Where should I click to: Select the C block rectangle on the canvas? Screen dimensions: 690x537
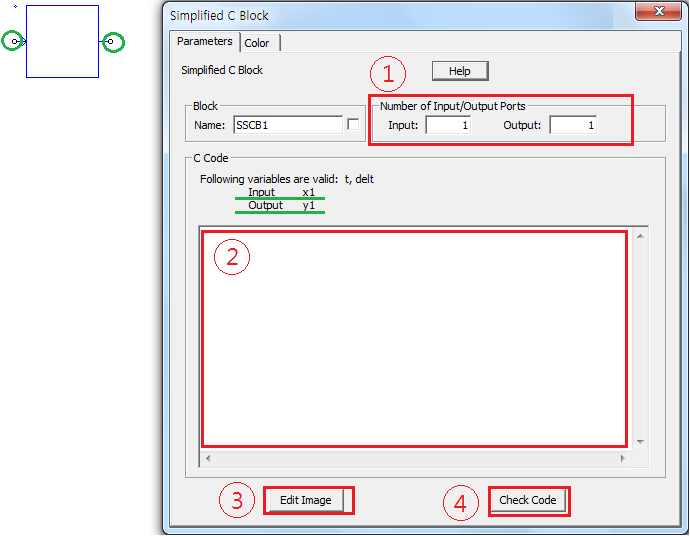62,42
